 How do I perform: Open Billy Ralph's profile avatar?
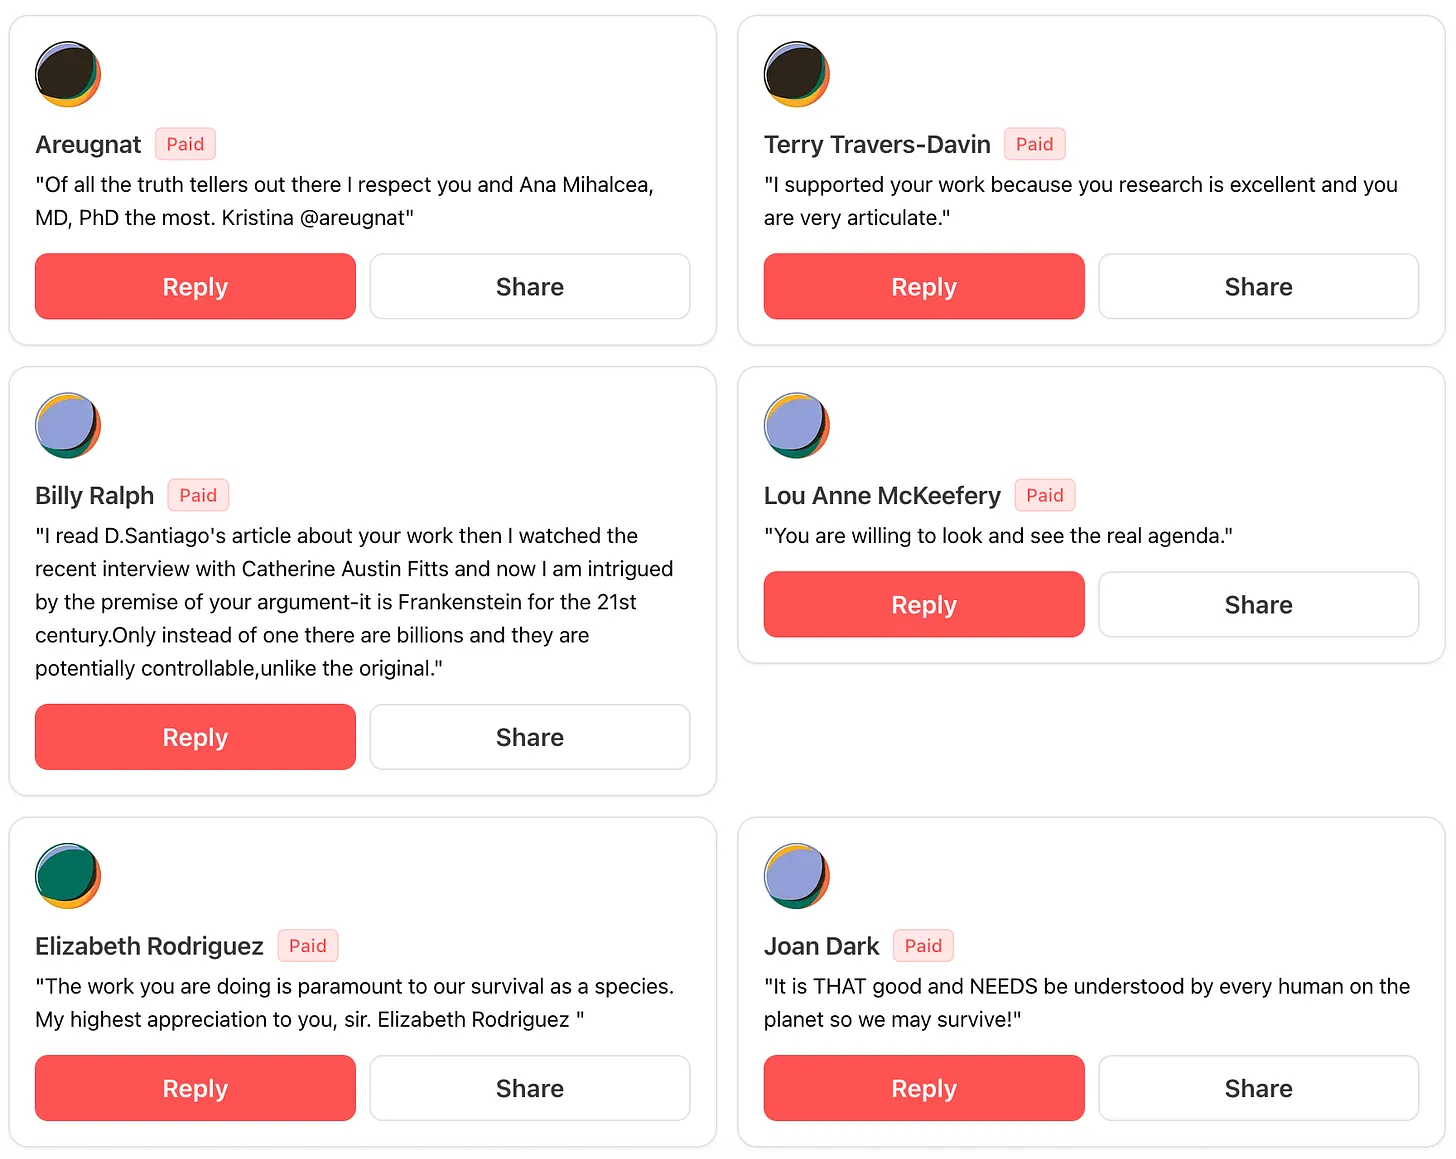(x=68, y=425)
